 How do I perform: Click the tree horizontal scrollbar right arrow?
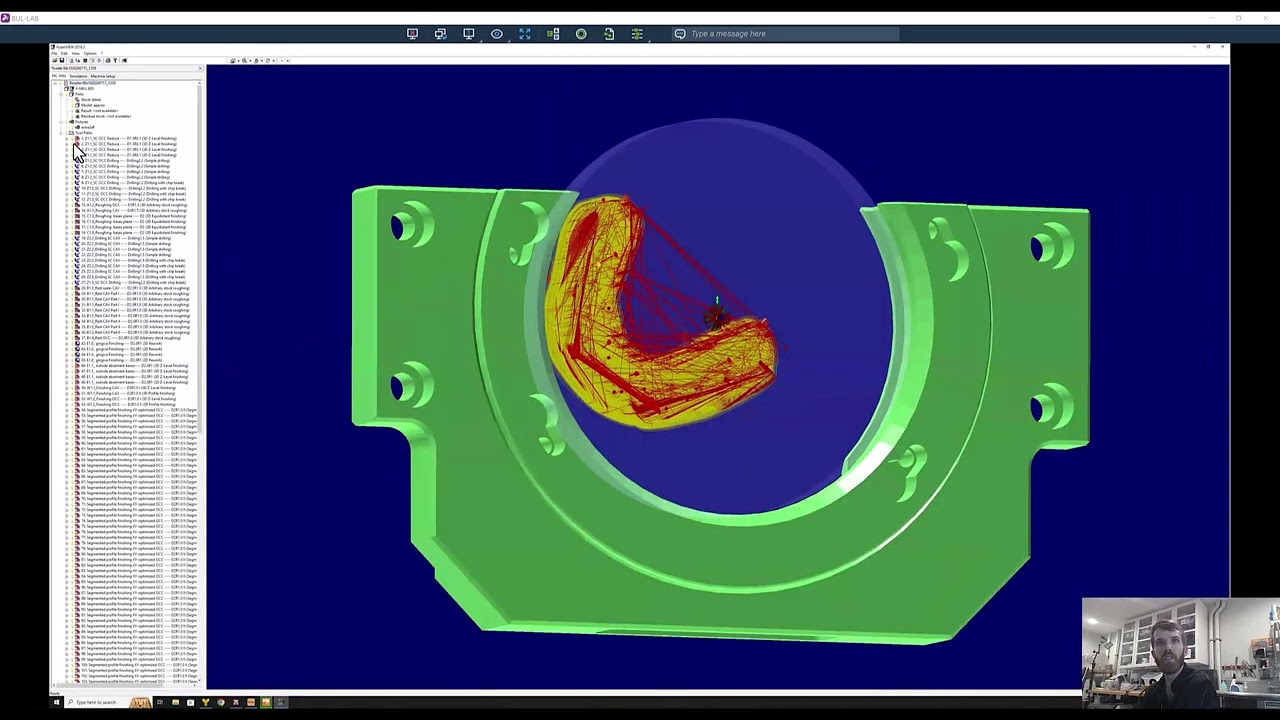tap(195, 686)
